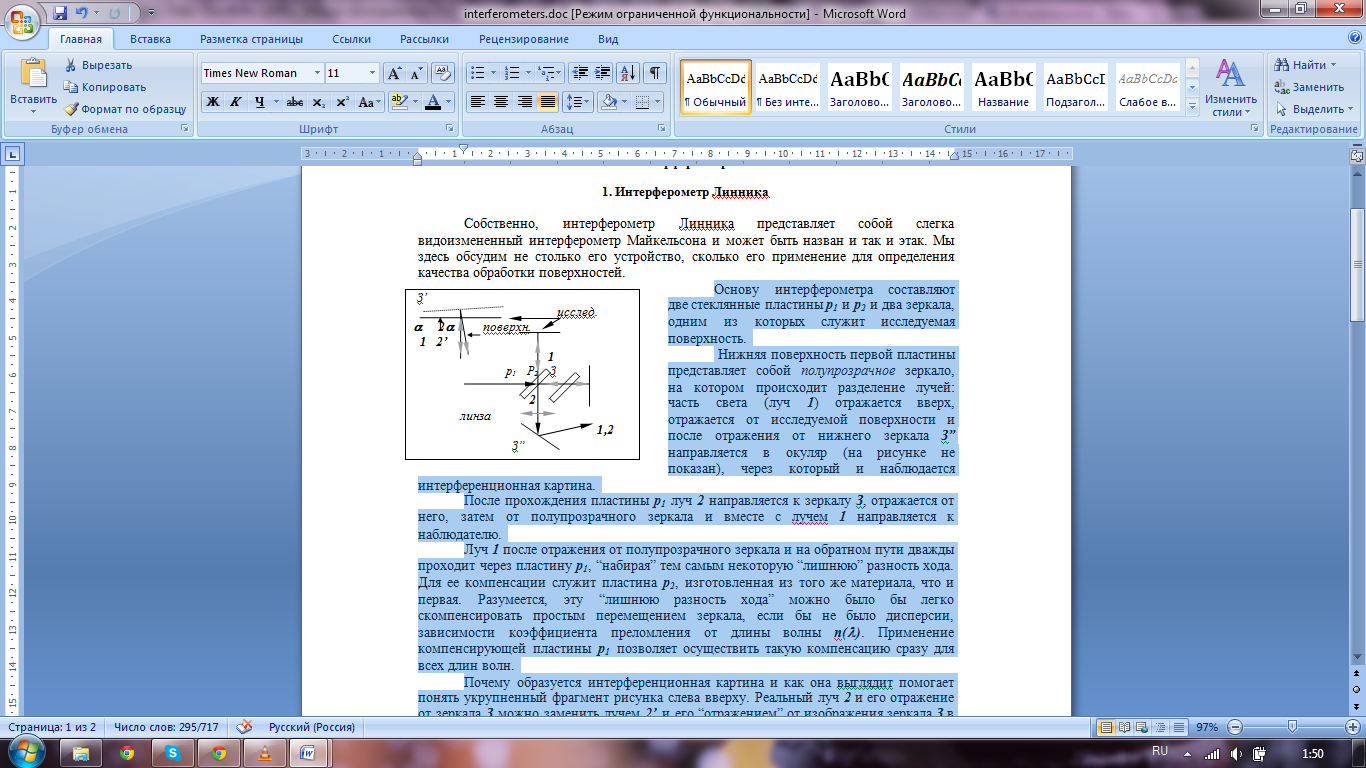Cut selection with Вырезать scissors
The height and width of the screenshot is (768, 1366).
point(98,65)
